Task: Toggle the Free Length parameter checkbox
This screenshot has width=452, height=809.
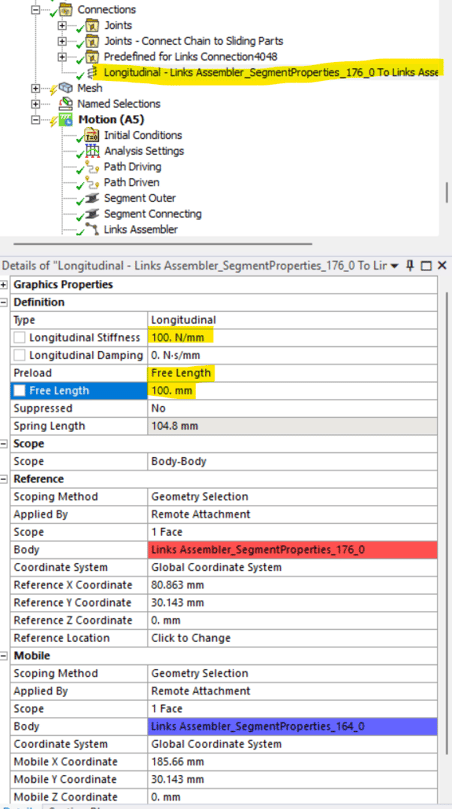Action: tap(20, 391)
